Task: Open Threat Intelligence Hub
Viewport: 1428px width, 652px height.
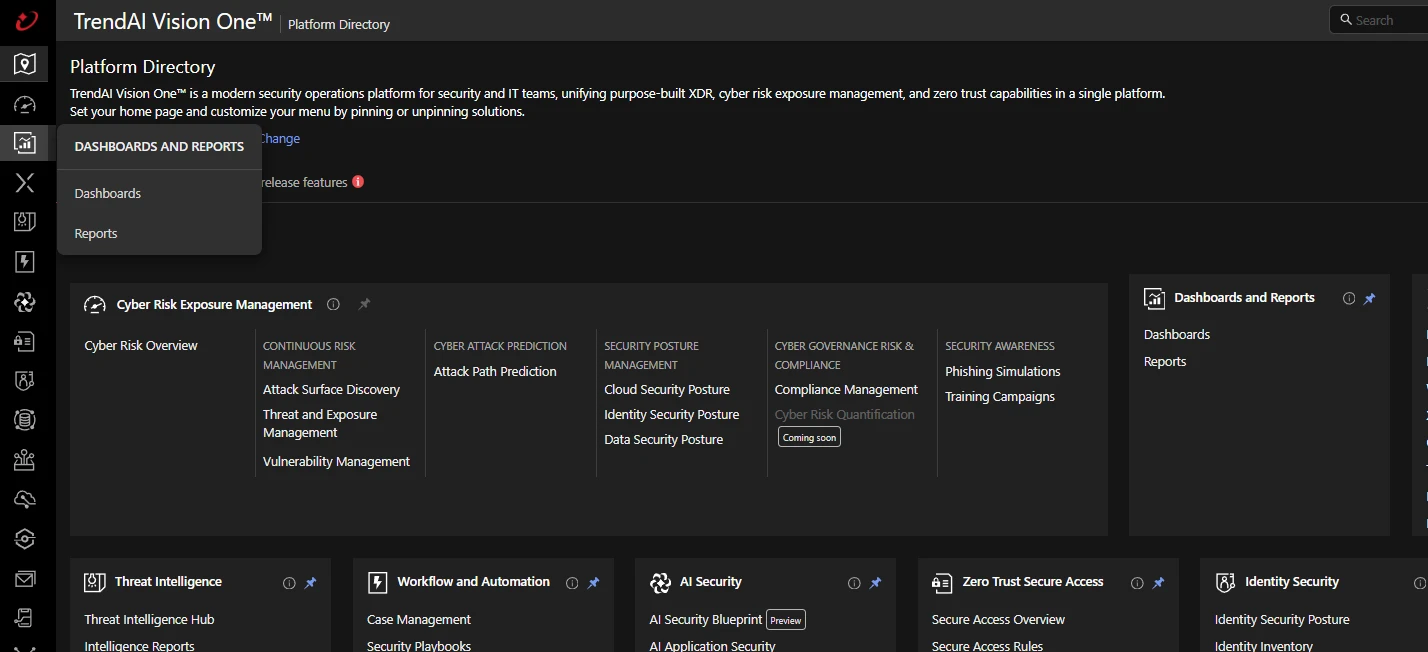Action: pos(149,619)
